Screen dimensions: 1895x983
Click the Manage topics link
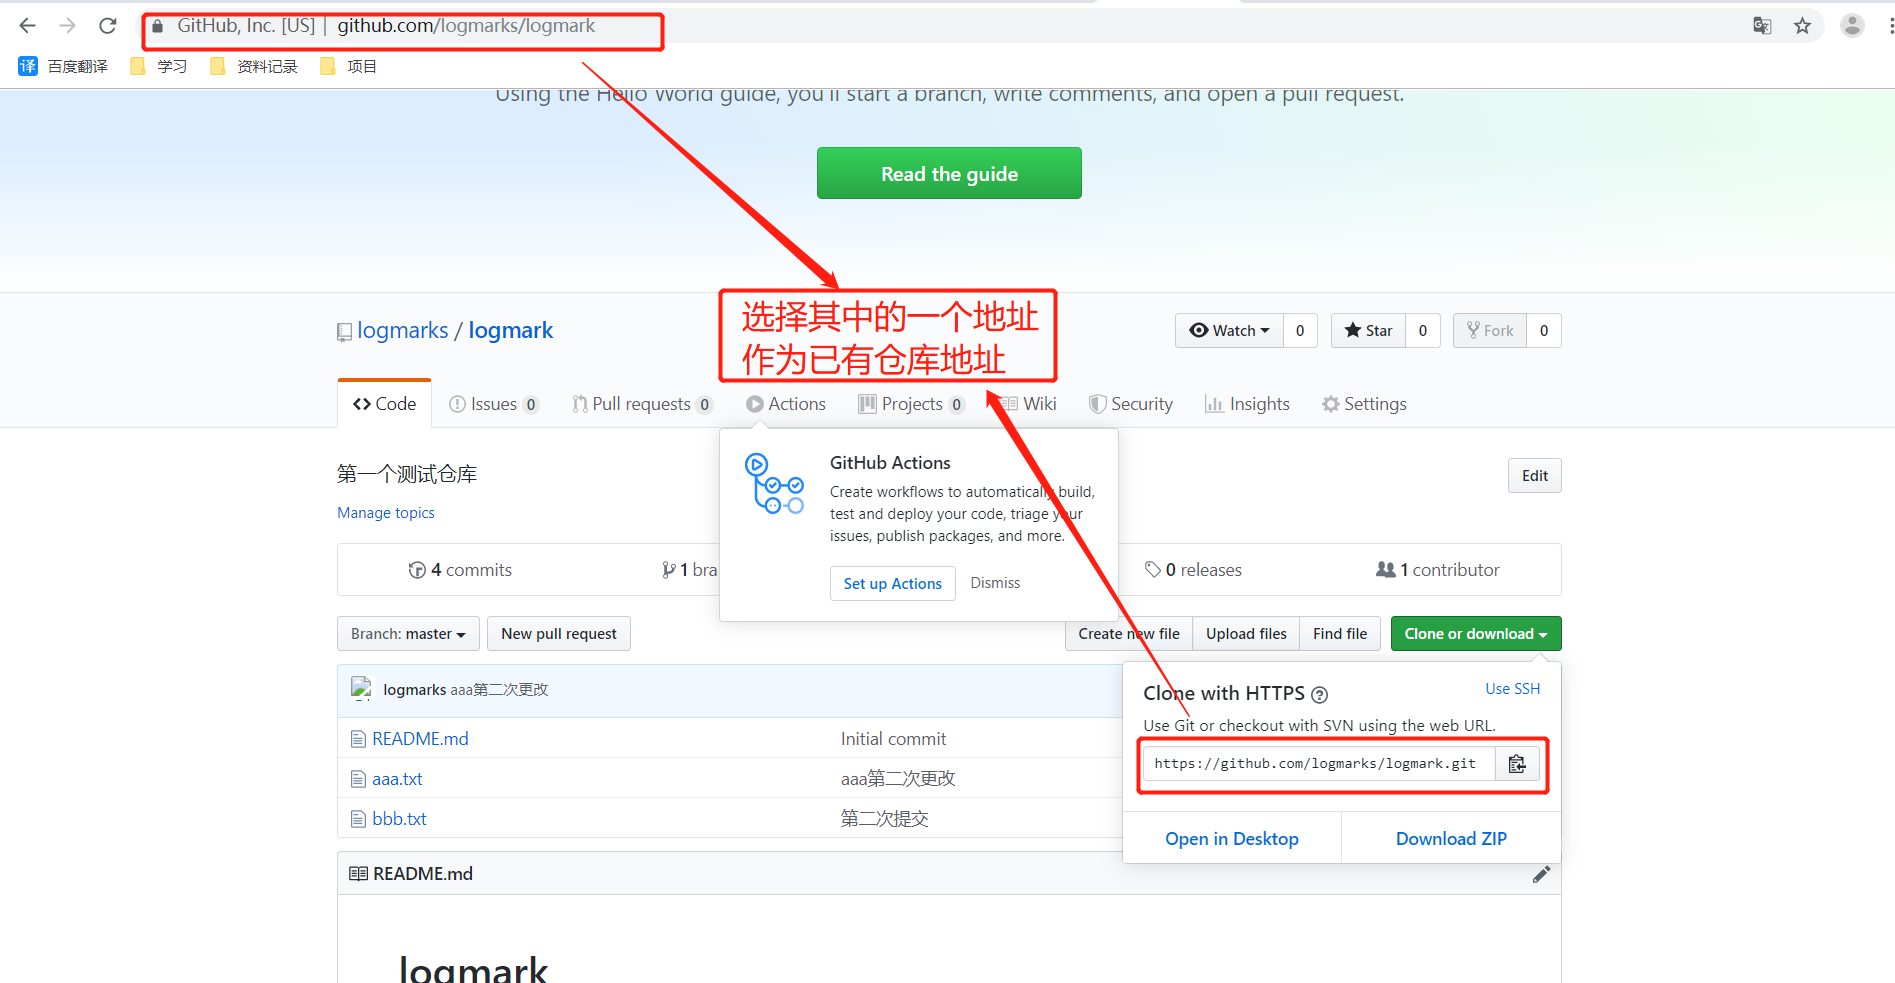tap(386, 513)
